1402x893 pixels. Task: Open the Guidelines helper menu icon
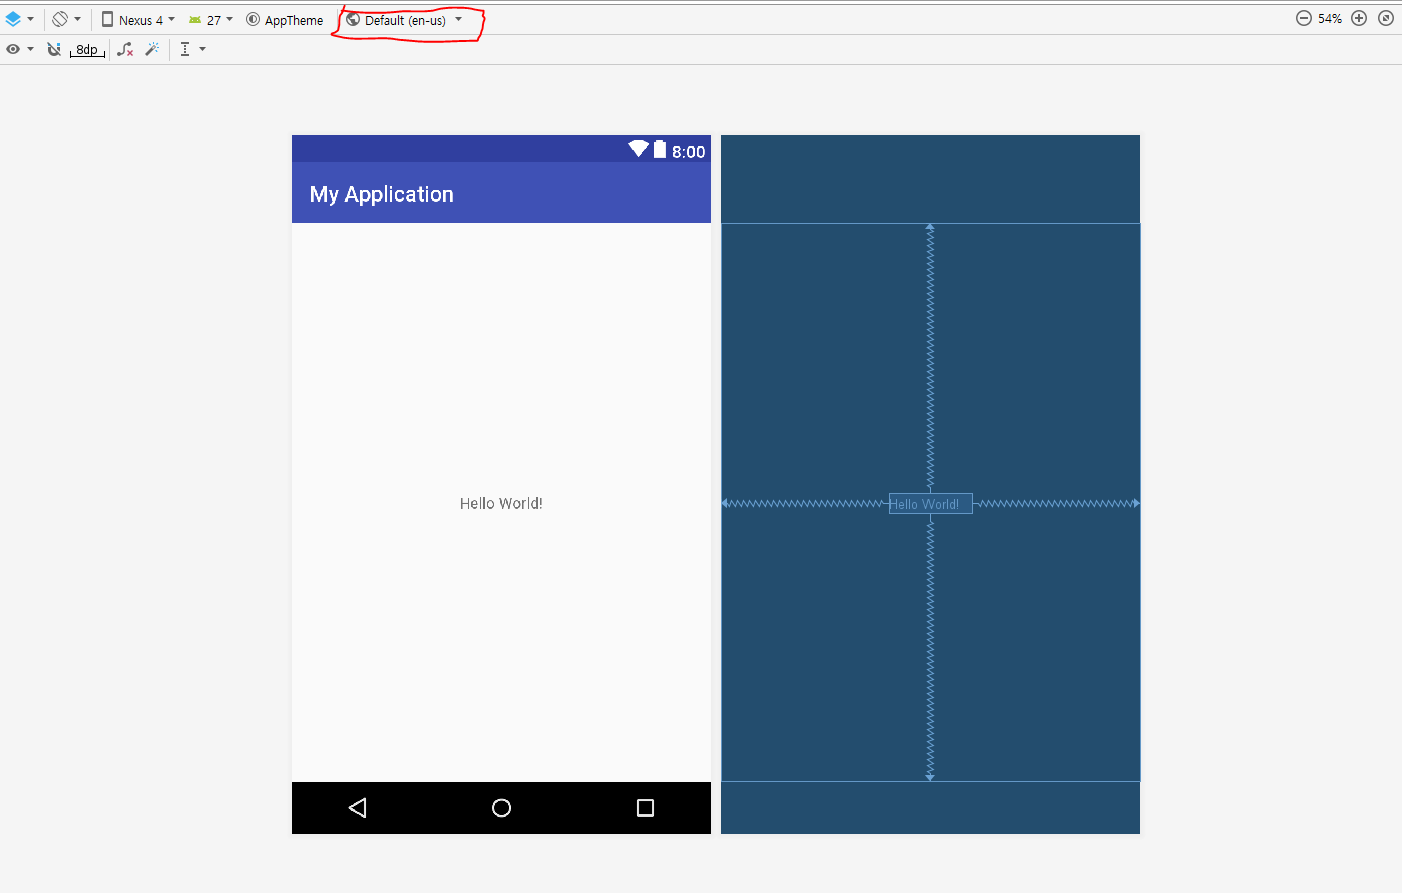[192, 49]
